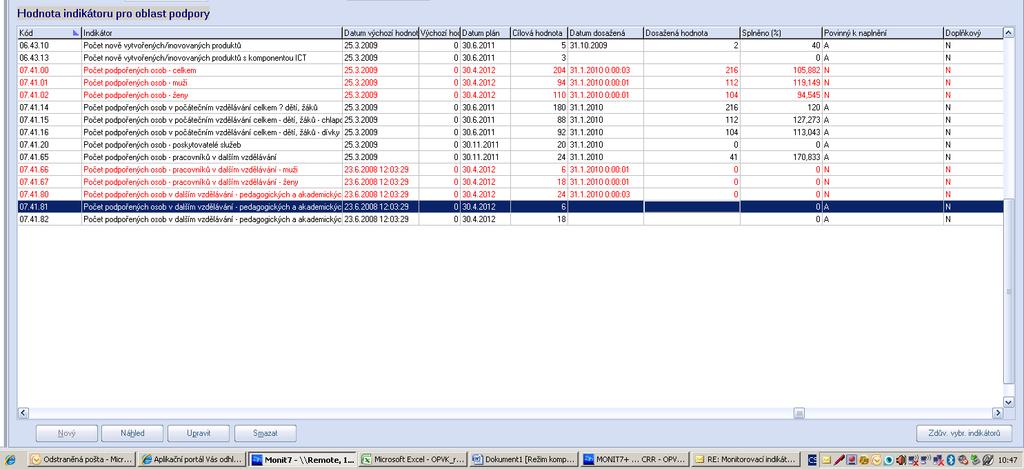
Task: Select red row with code 07.41.66
Action: 510,169
